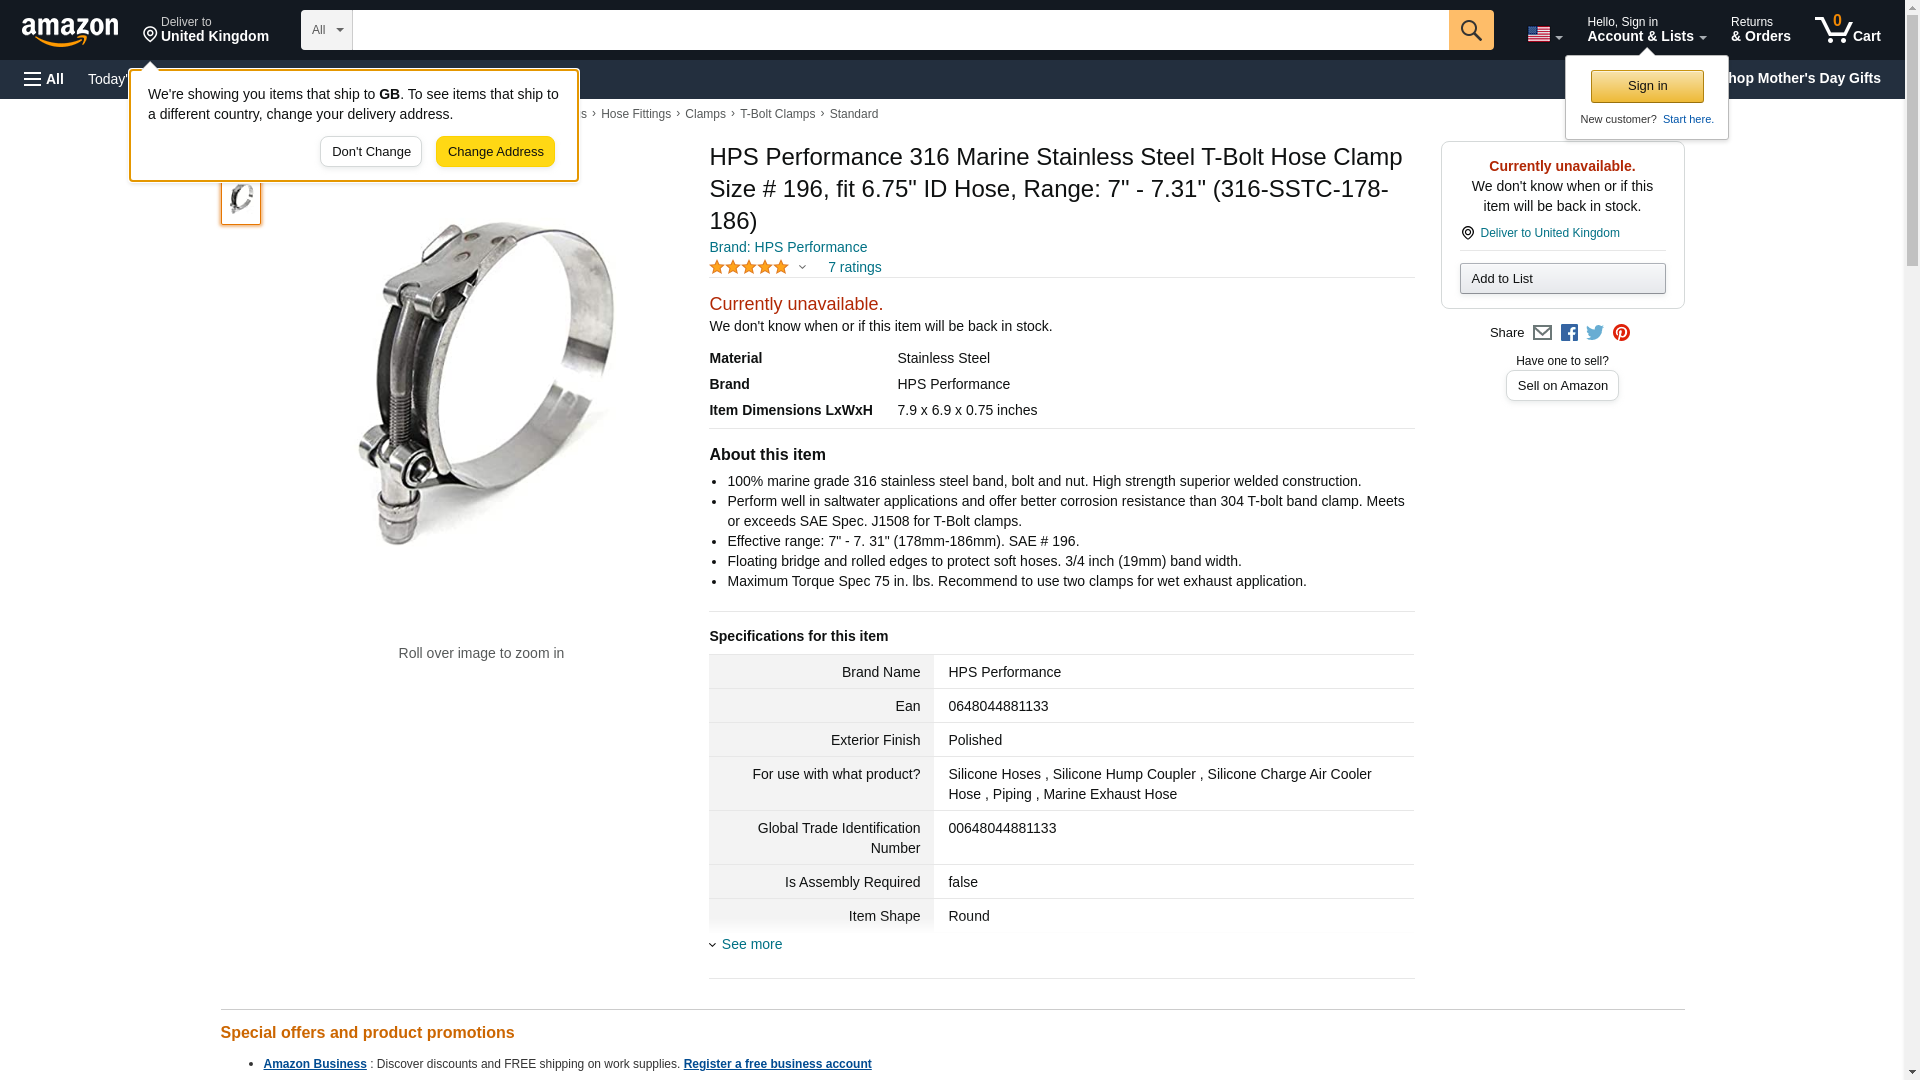
Task: Click the Amazon logo
Action: 70,31
